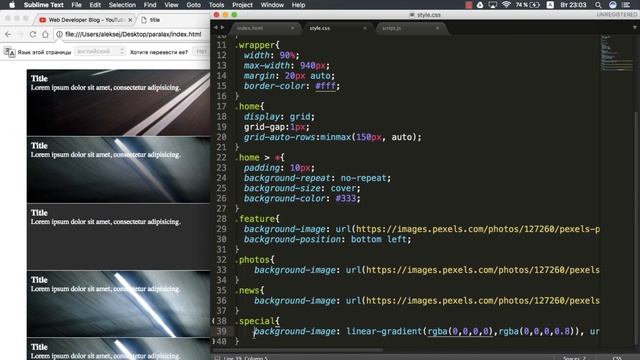Click the next tab arrow in Sublime
The width and height of the screenshot is (640, 360).
coord(222,27)
